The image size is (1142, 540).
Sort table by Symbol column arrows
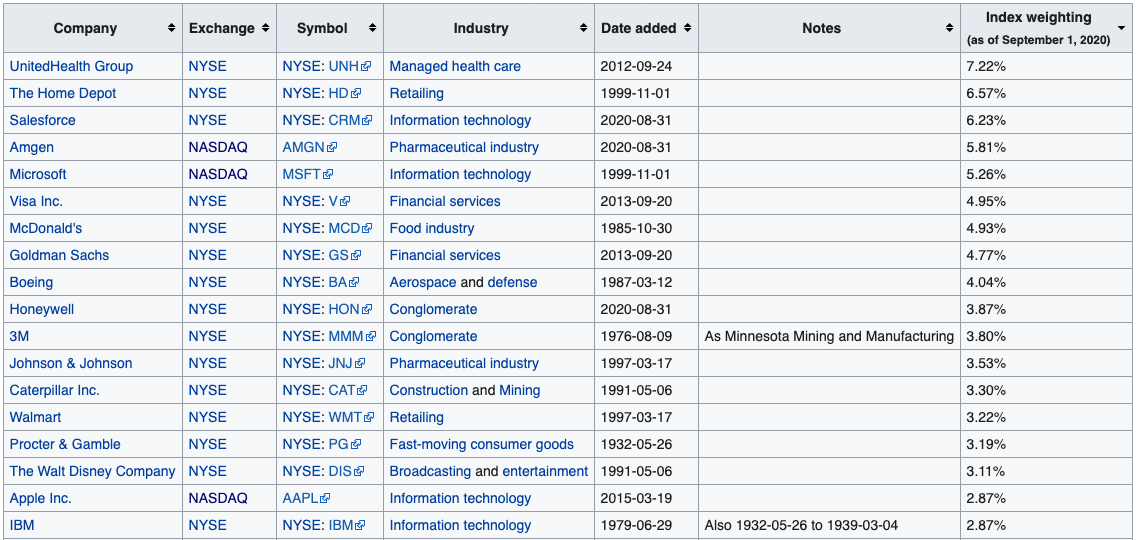[x=372, y=28]
